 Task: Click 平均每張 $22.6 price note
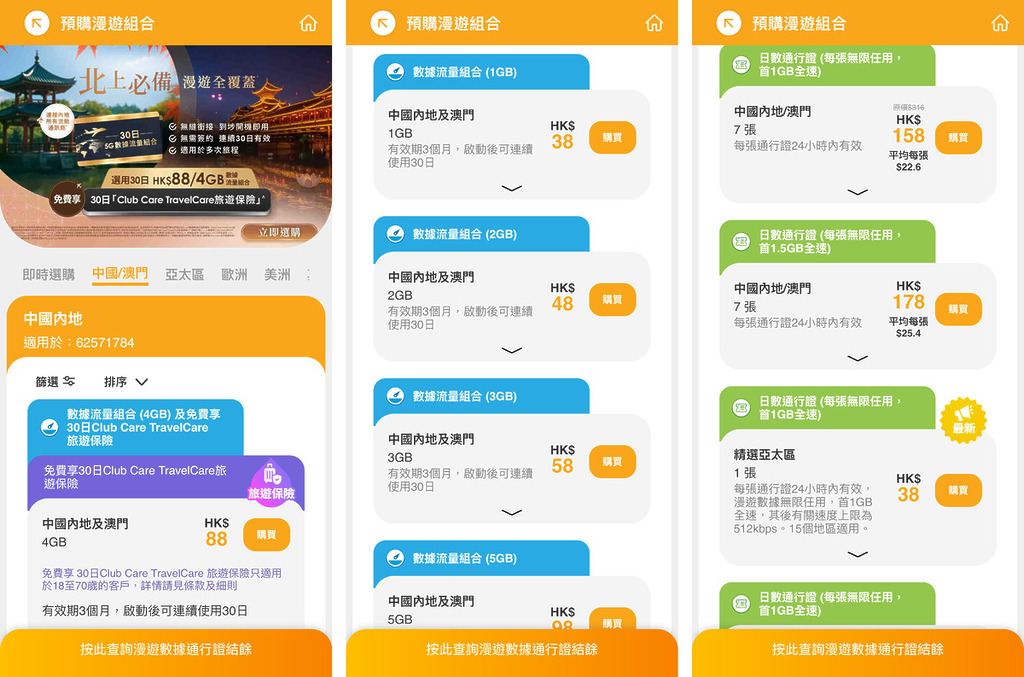point(908,161)
